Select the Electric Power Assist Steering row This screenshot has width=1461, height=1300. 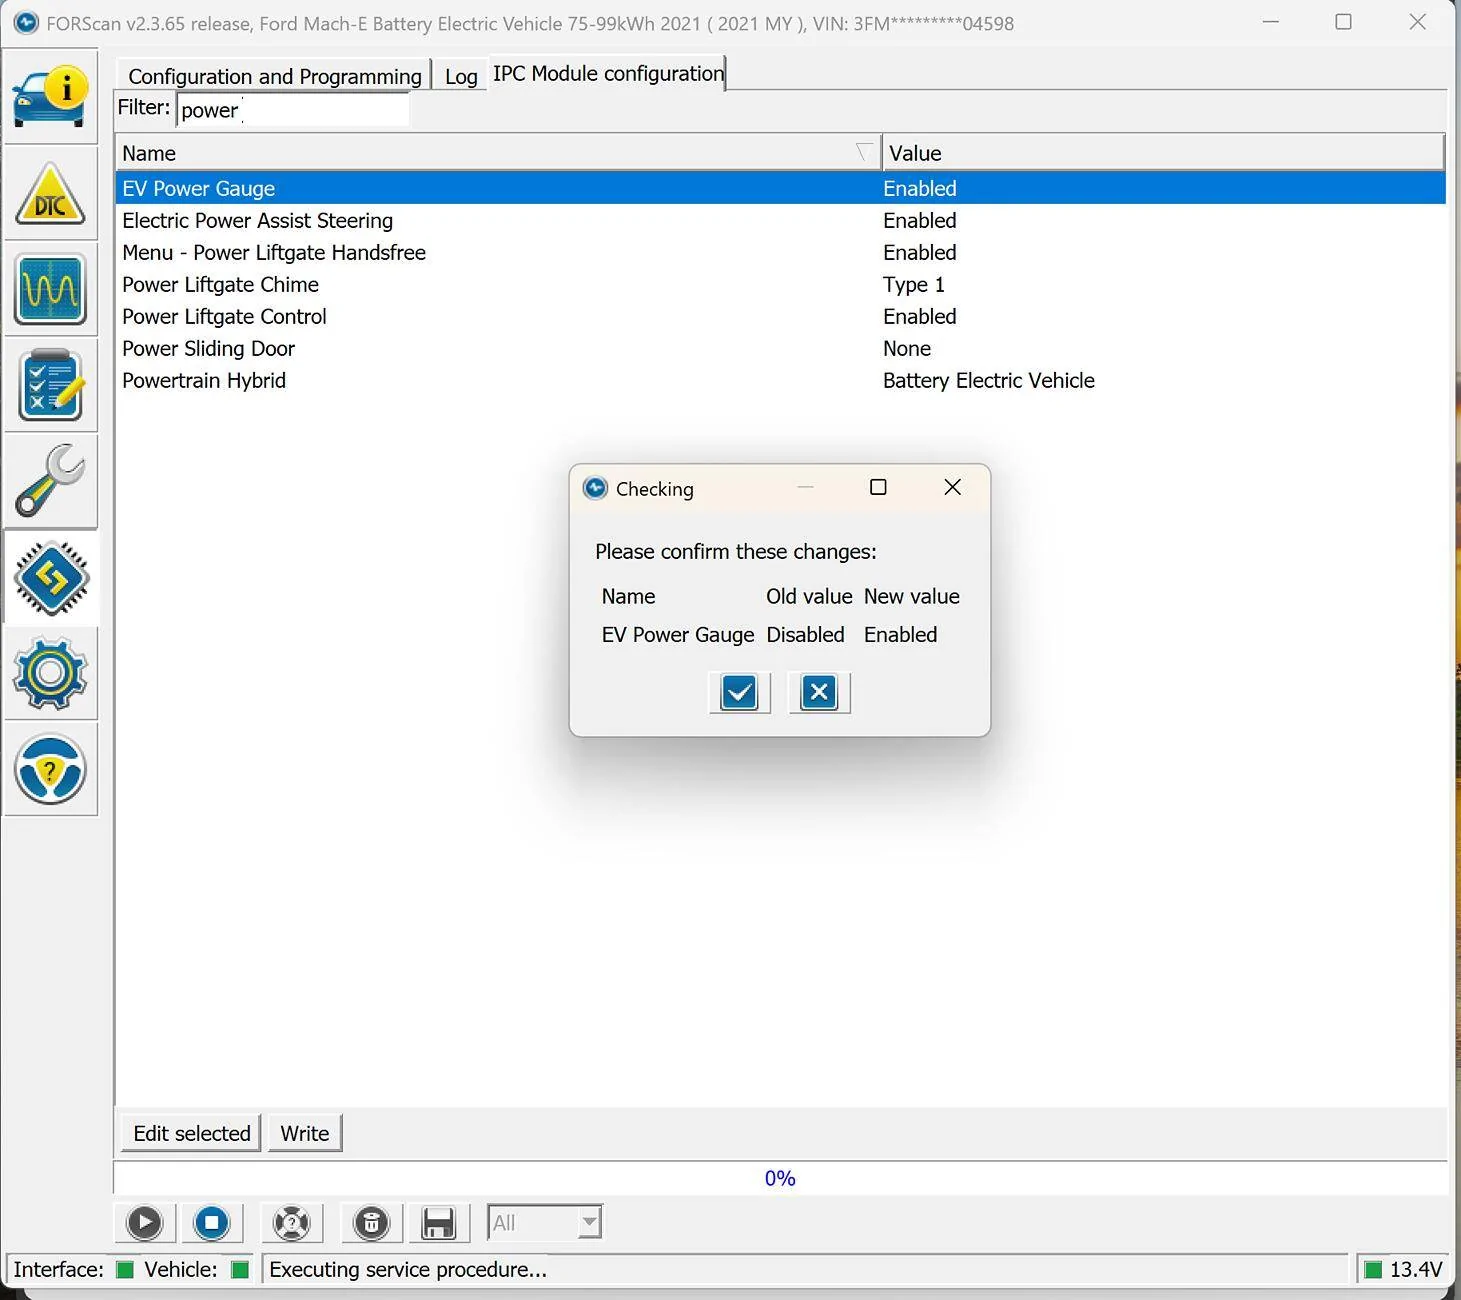[x=780, y=220]
